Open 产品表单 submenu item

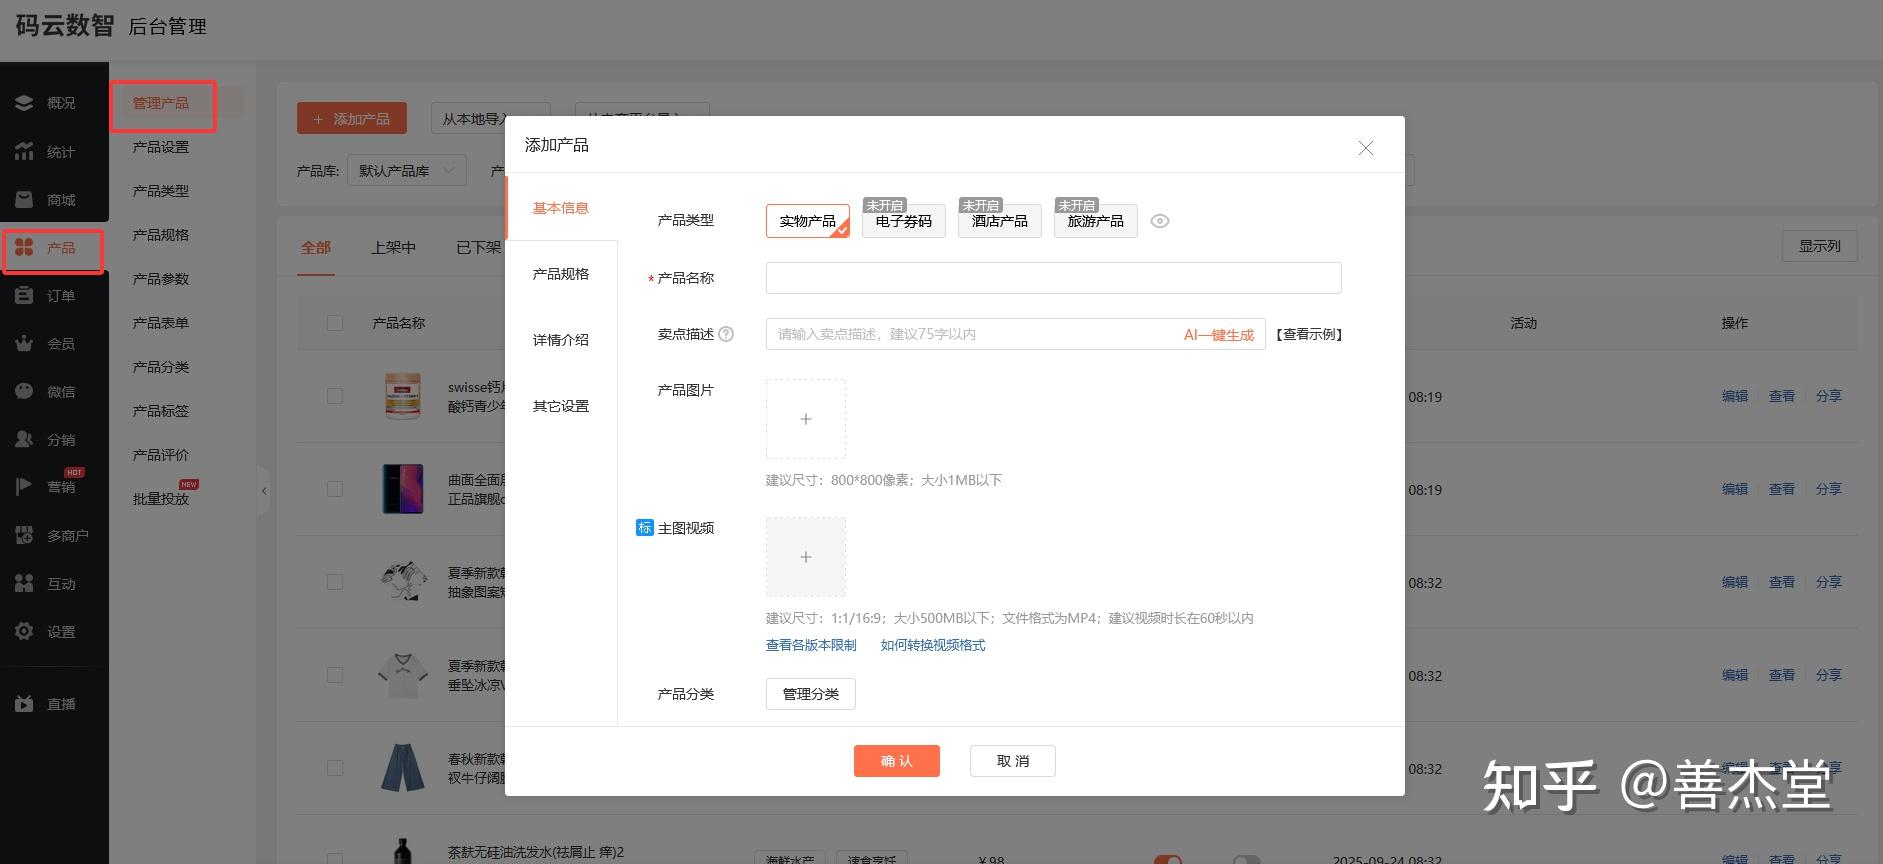pyautogui.click(x=161, y=323)
